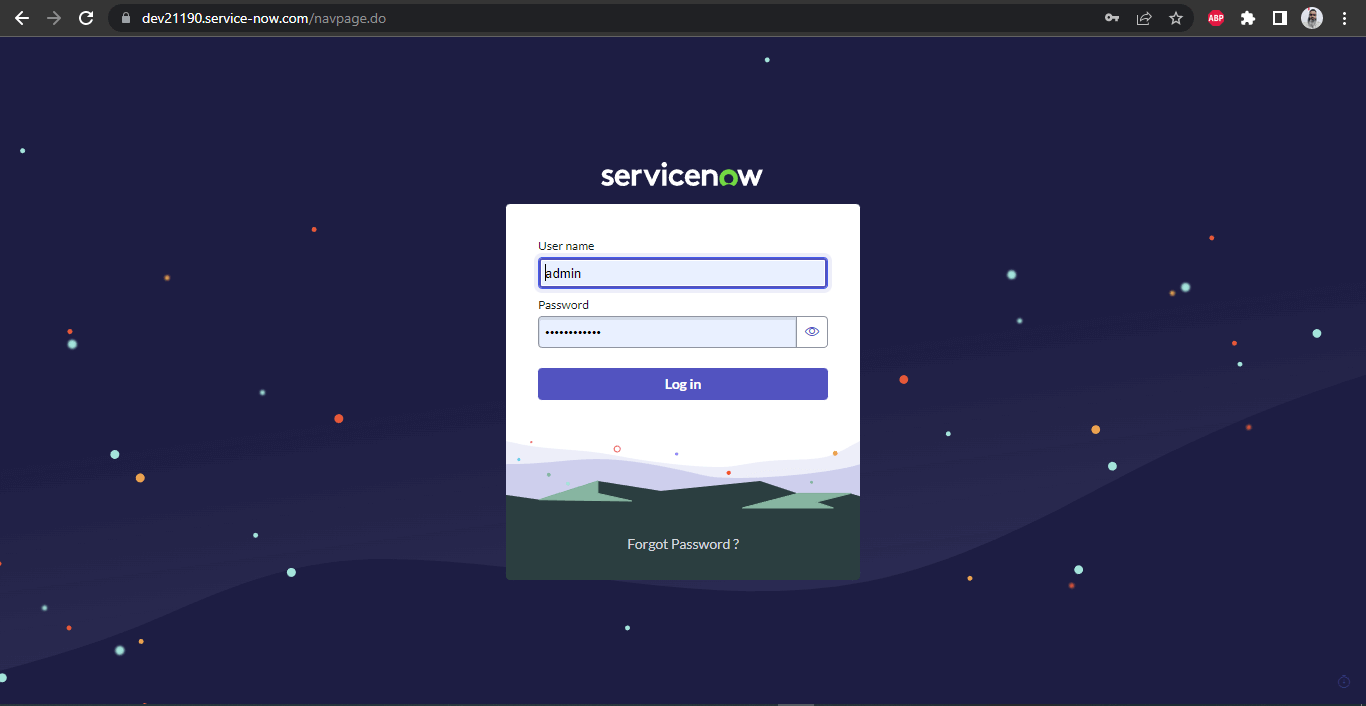
Task: Open the AdBlock Plus extension
Action: 1215,17
